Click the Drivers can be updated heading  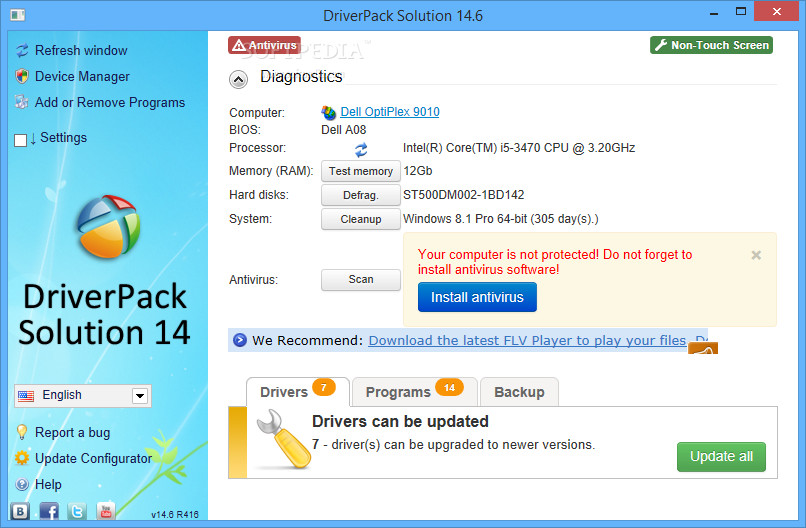400,422
